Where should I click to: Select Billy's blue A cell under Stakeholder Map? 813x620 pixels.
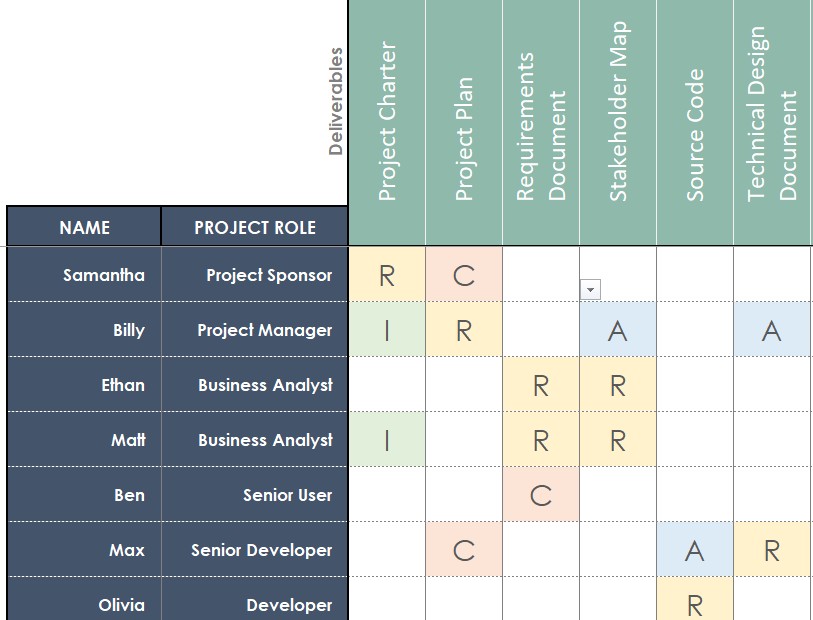(618, 330)
